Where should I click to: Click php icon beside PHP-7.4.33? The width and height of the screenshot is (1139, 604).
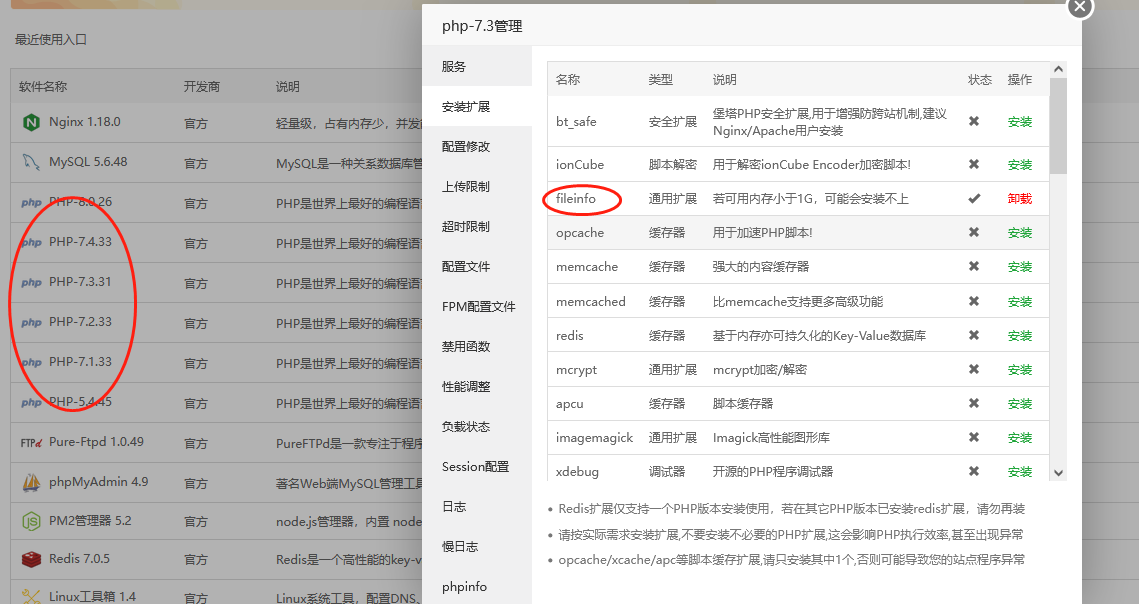(31, 243)
